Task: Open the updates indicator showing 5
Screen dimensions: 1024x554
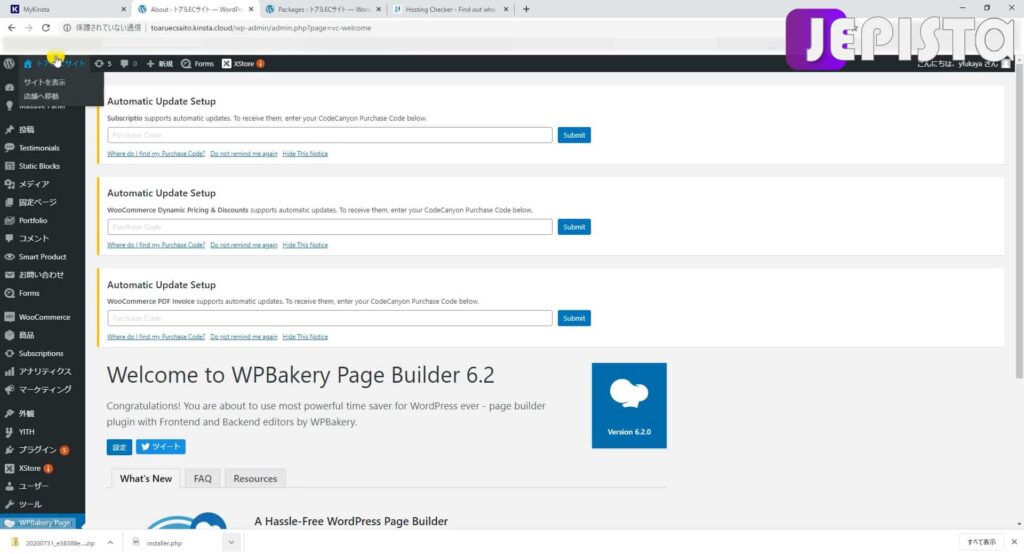Action: (103, 63)
